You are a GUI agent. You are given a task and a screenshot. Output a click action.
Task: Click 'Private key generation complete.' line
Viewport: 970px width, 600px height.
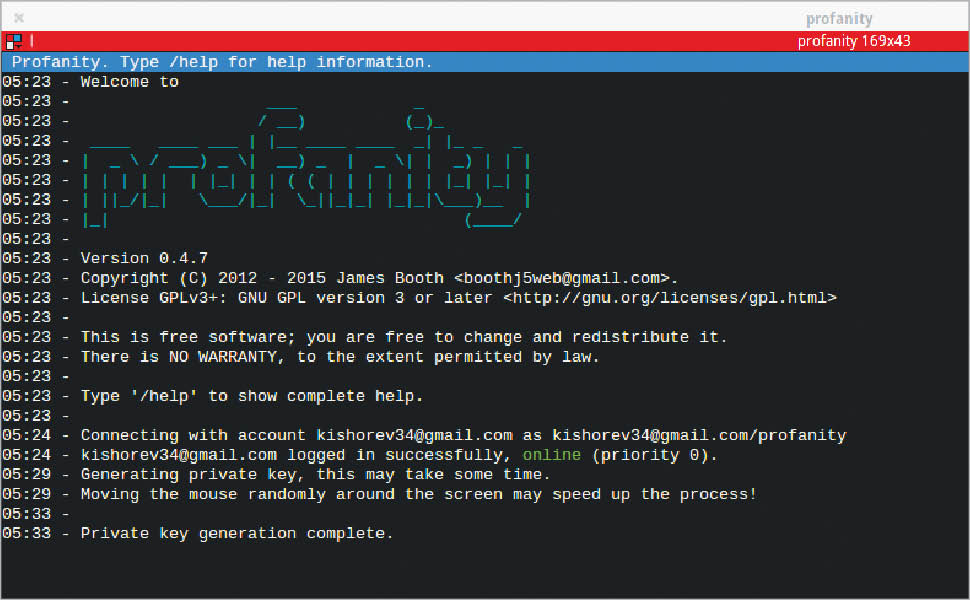click(x=237, y=533)
